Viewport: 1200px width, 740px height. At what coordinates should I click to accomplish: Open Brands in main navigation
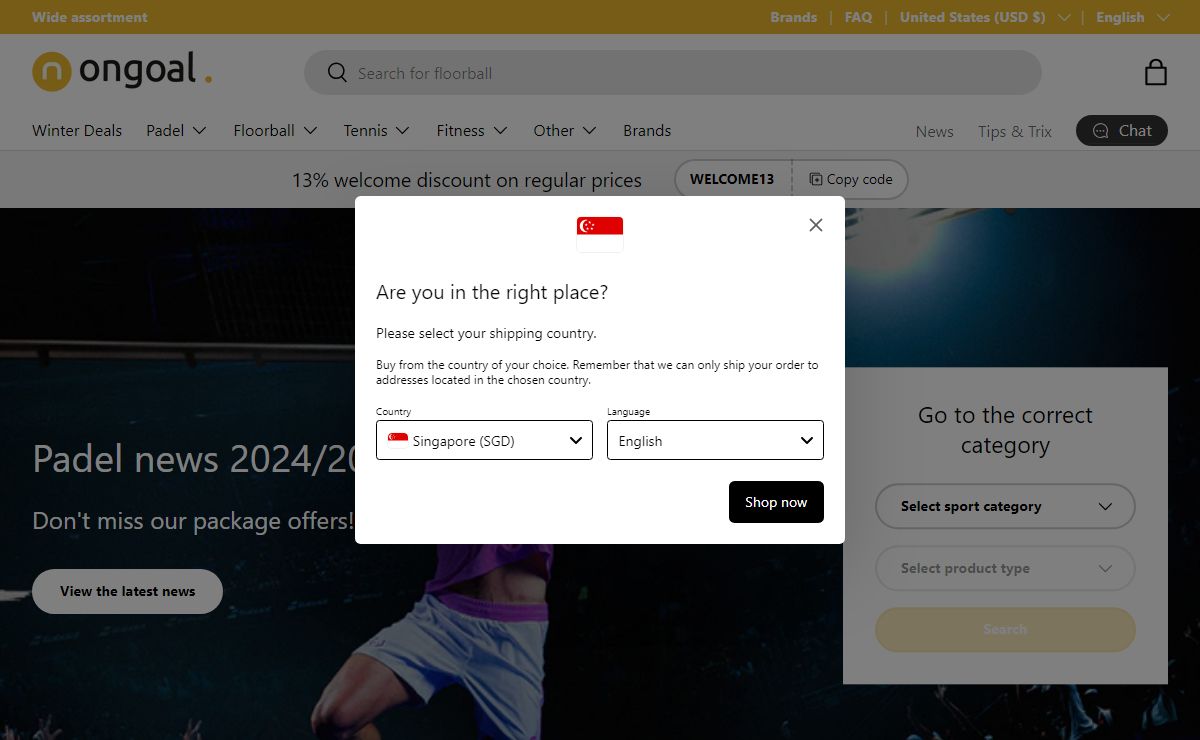pyautogui.click(x=647, y=131)
